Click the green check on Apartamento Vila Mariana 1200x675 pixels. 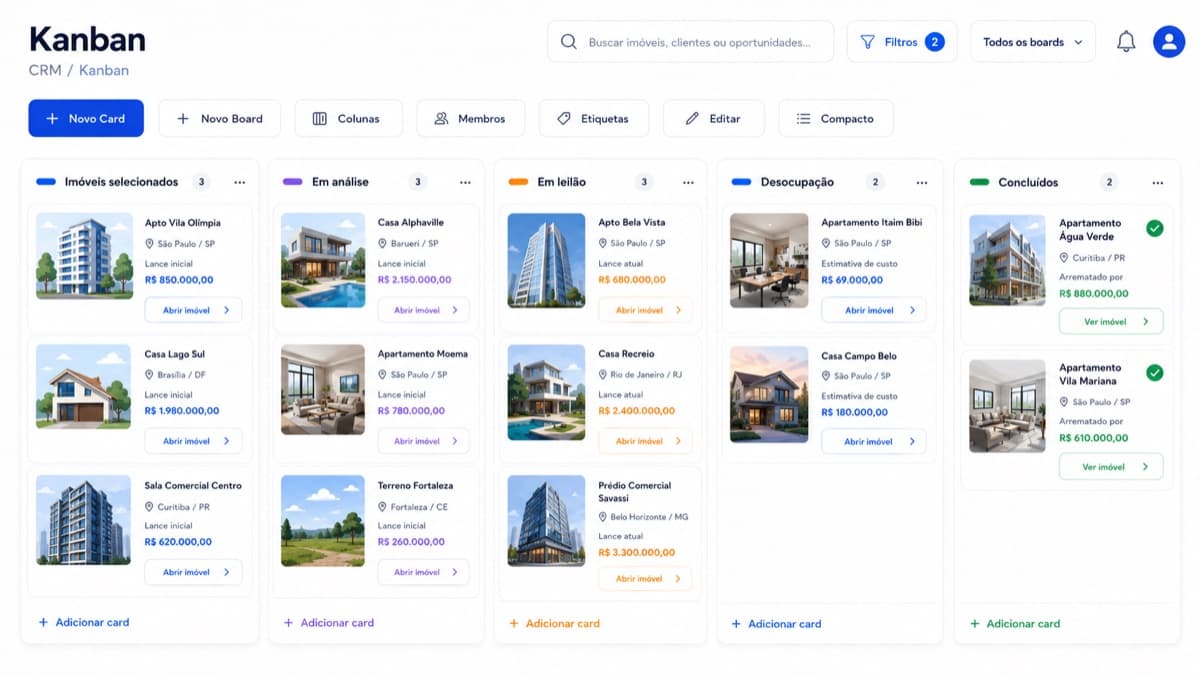[x=1154, y=373]
